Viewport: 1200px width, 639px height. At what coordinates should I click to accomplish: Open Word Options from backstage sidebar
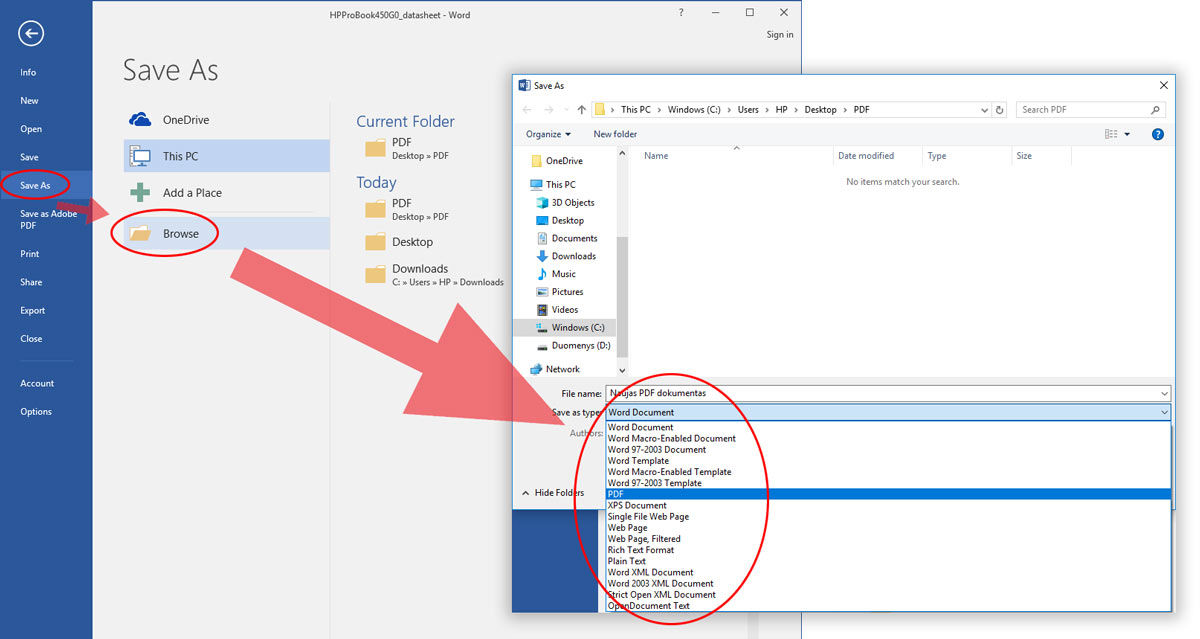(x=36, y=411)
